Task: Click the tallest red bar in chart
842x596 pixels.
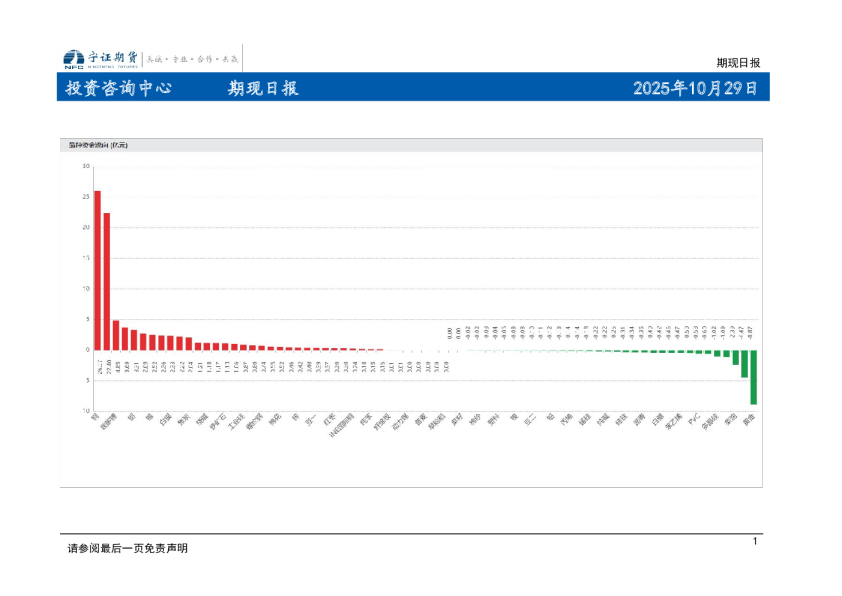Action: [97, 270]
